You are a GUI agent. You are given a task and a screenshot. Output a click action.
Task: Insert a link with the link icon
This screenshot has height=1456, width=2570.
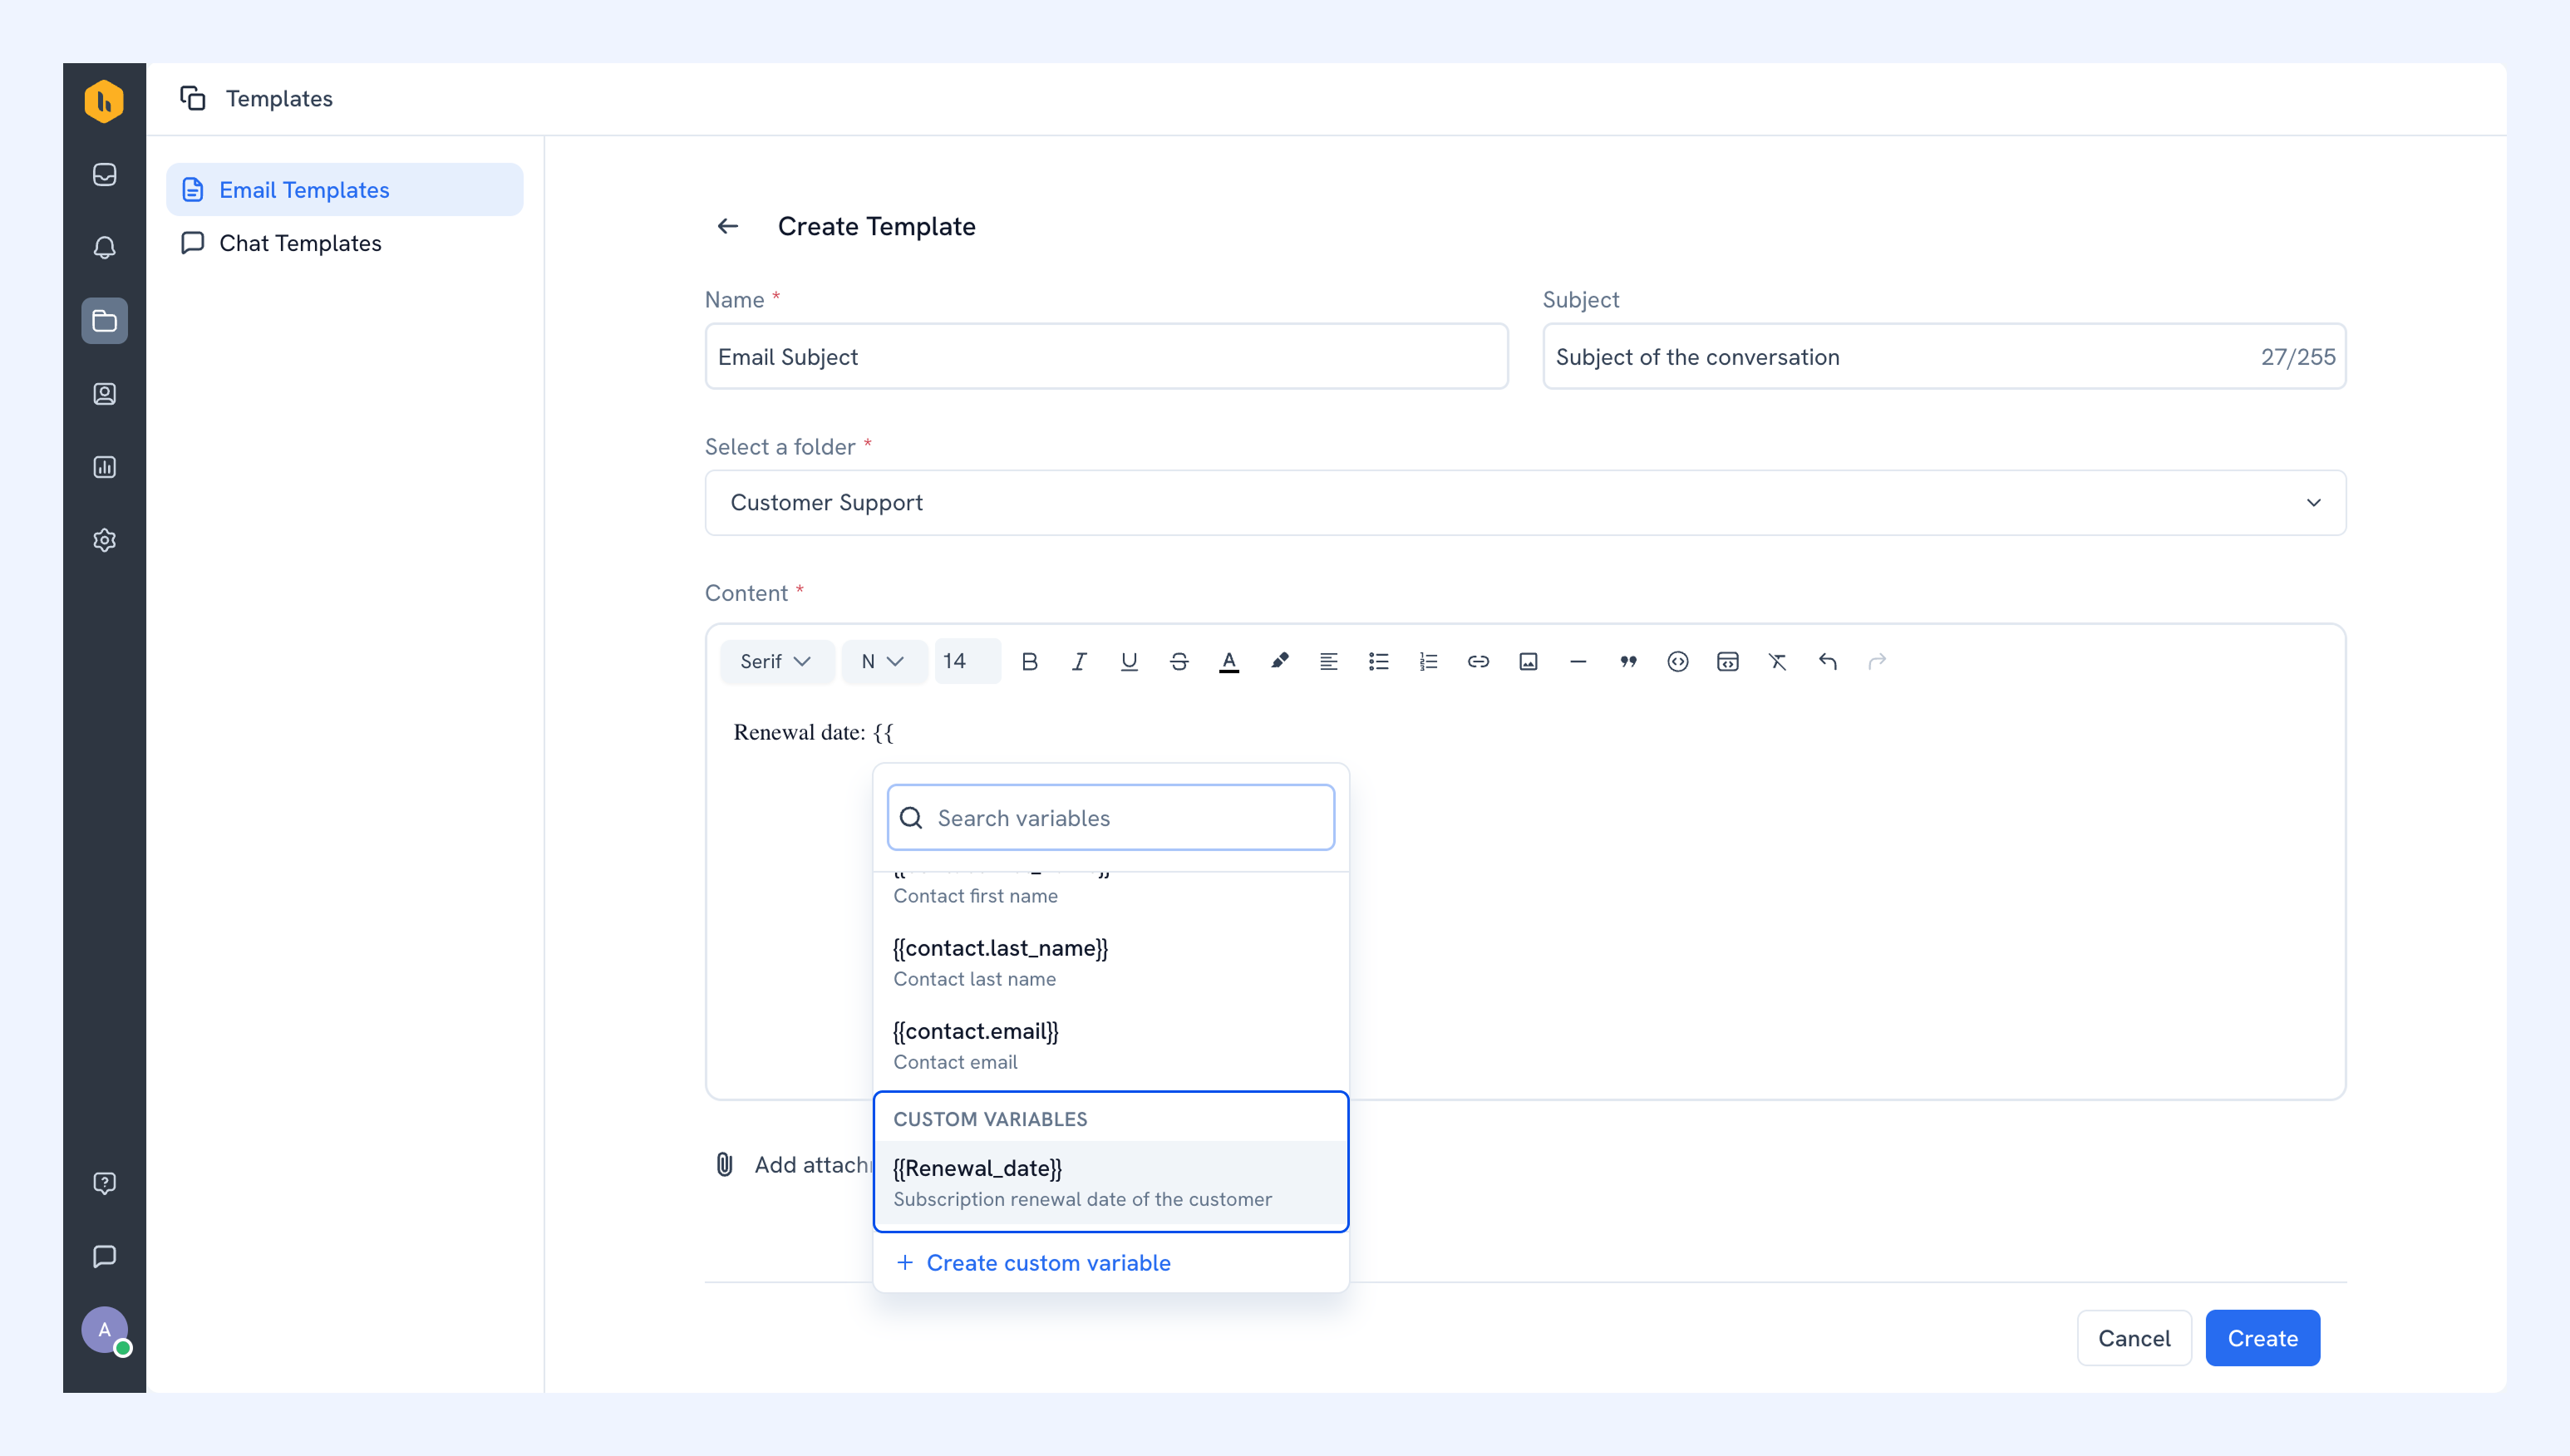tap(1478, 661)
